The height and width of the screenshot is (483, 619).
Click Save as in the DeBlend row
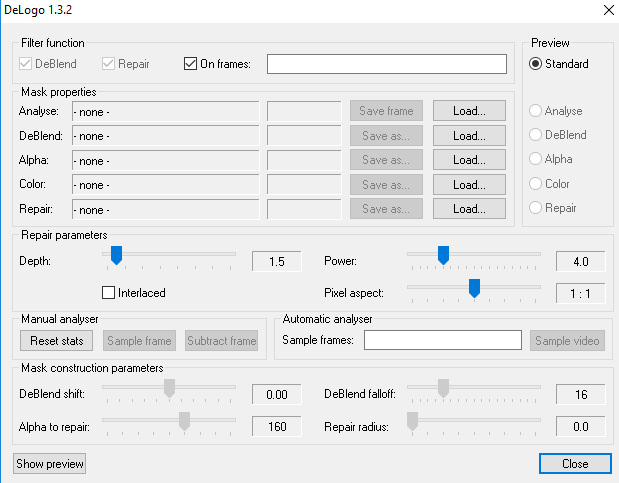point(386,135)
